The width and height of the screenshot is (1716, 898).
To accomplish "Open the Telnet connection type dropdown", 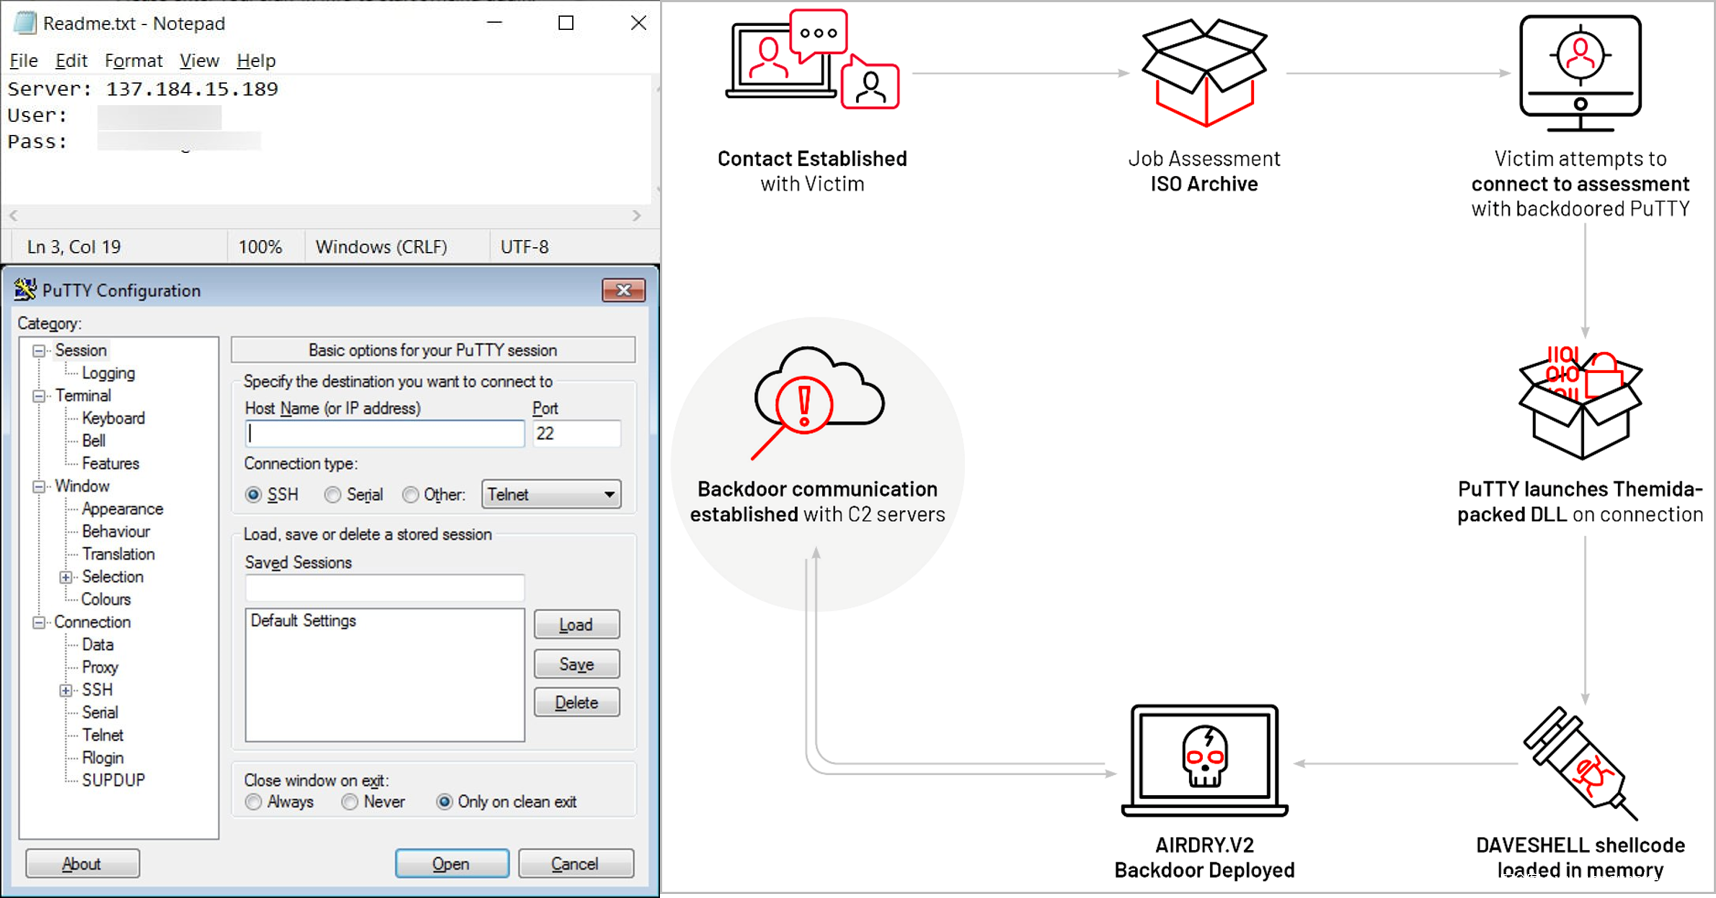I will (551, 494).
